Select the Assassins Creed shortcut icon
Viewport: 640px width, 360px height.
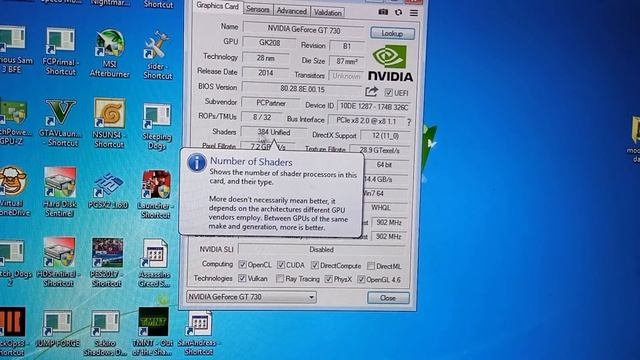154,263
